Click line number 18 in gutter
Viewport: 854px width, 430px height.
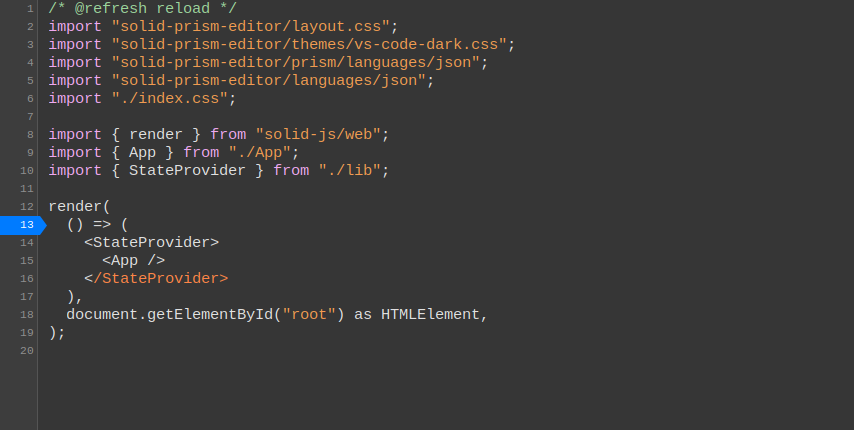(x=27, y=314)
